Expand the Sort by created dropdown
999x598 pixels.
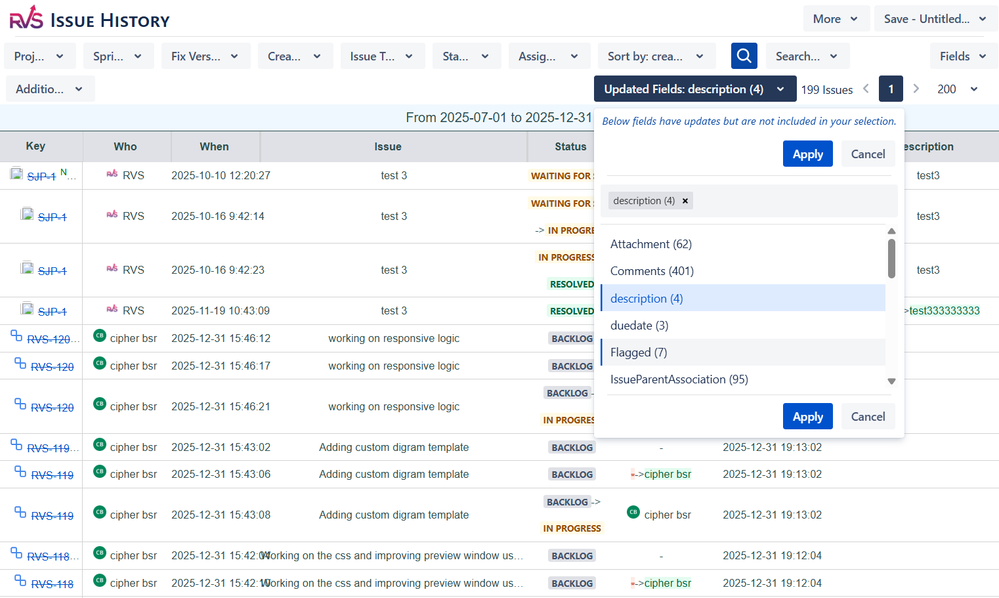pos(655,57)
